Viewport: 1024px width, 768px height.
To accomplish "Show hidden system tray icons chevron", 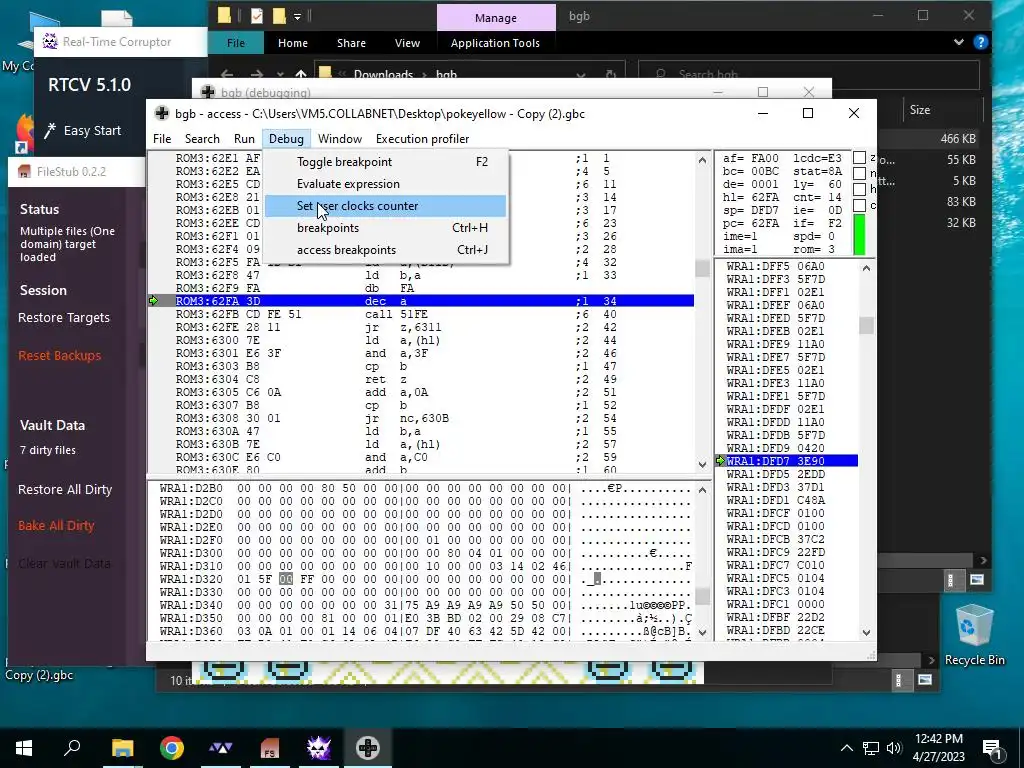I will coord(846,748).
